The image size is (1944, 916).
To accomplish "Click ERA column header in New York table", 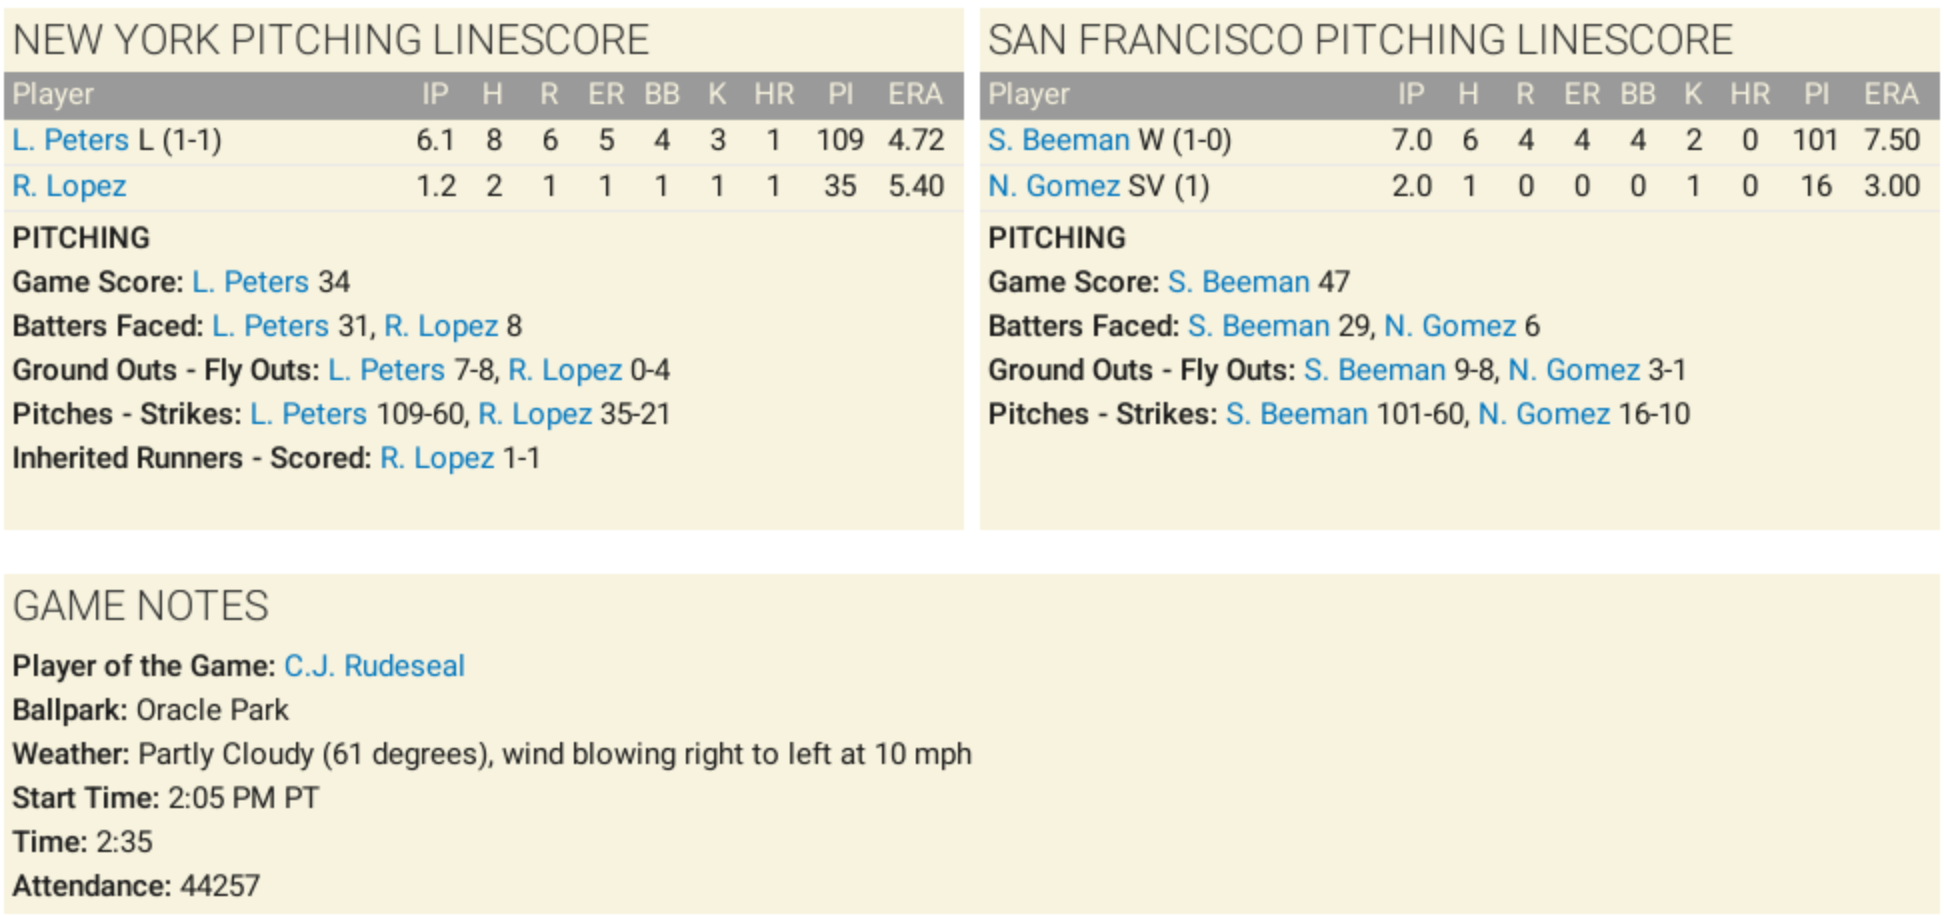I will tap(915, 94).
